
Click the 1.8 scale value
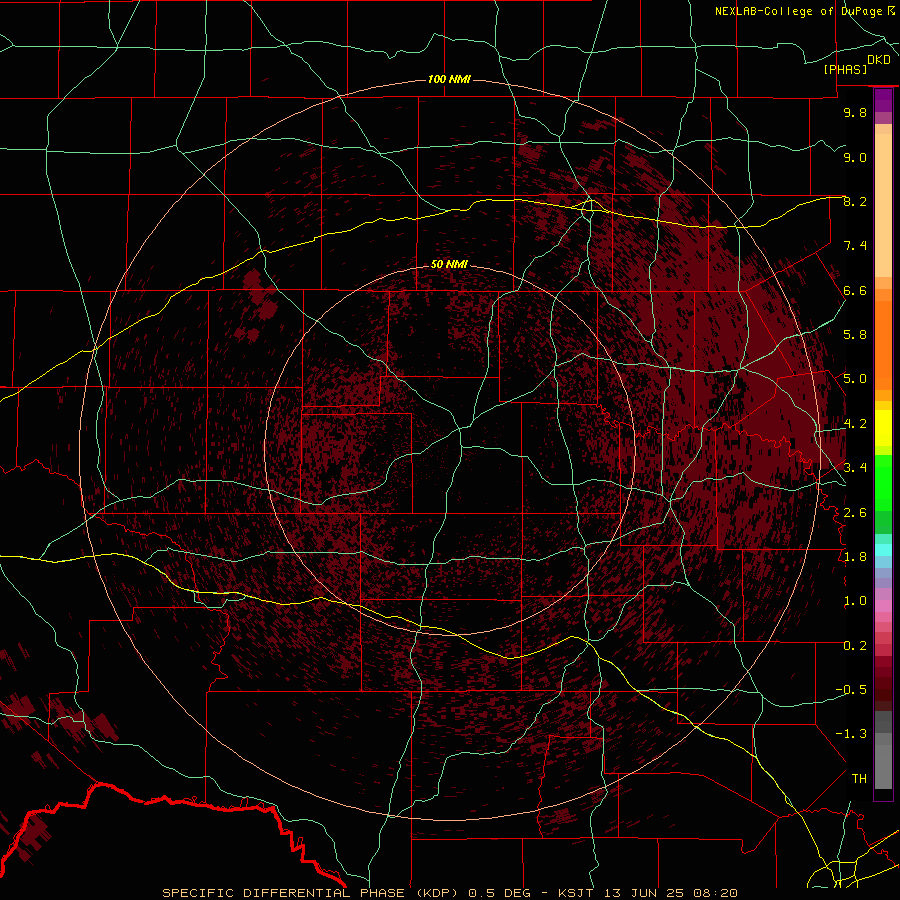tap(855, 557)
